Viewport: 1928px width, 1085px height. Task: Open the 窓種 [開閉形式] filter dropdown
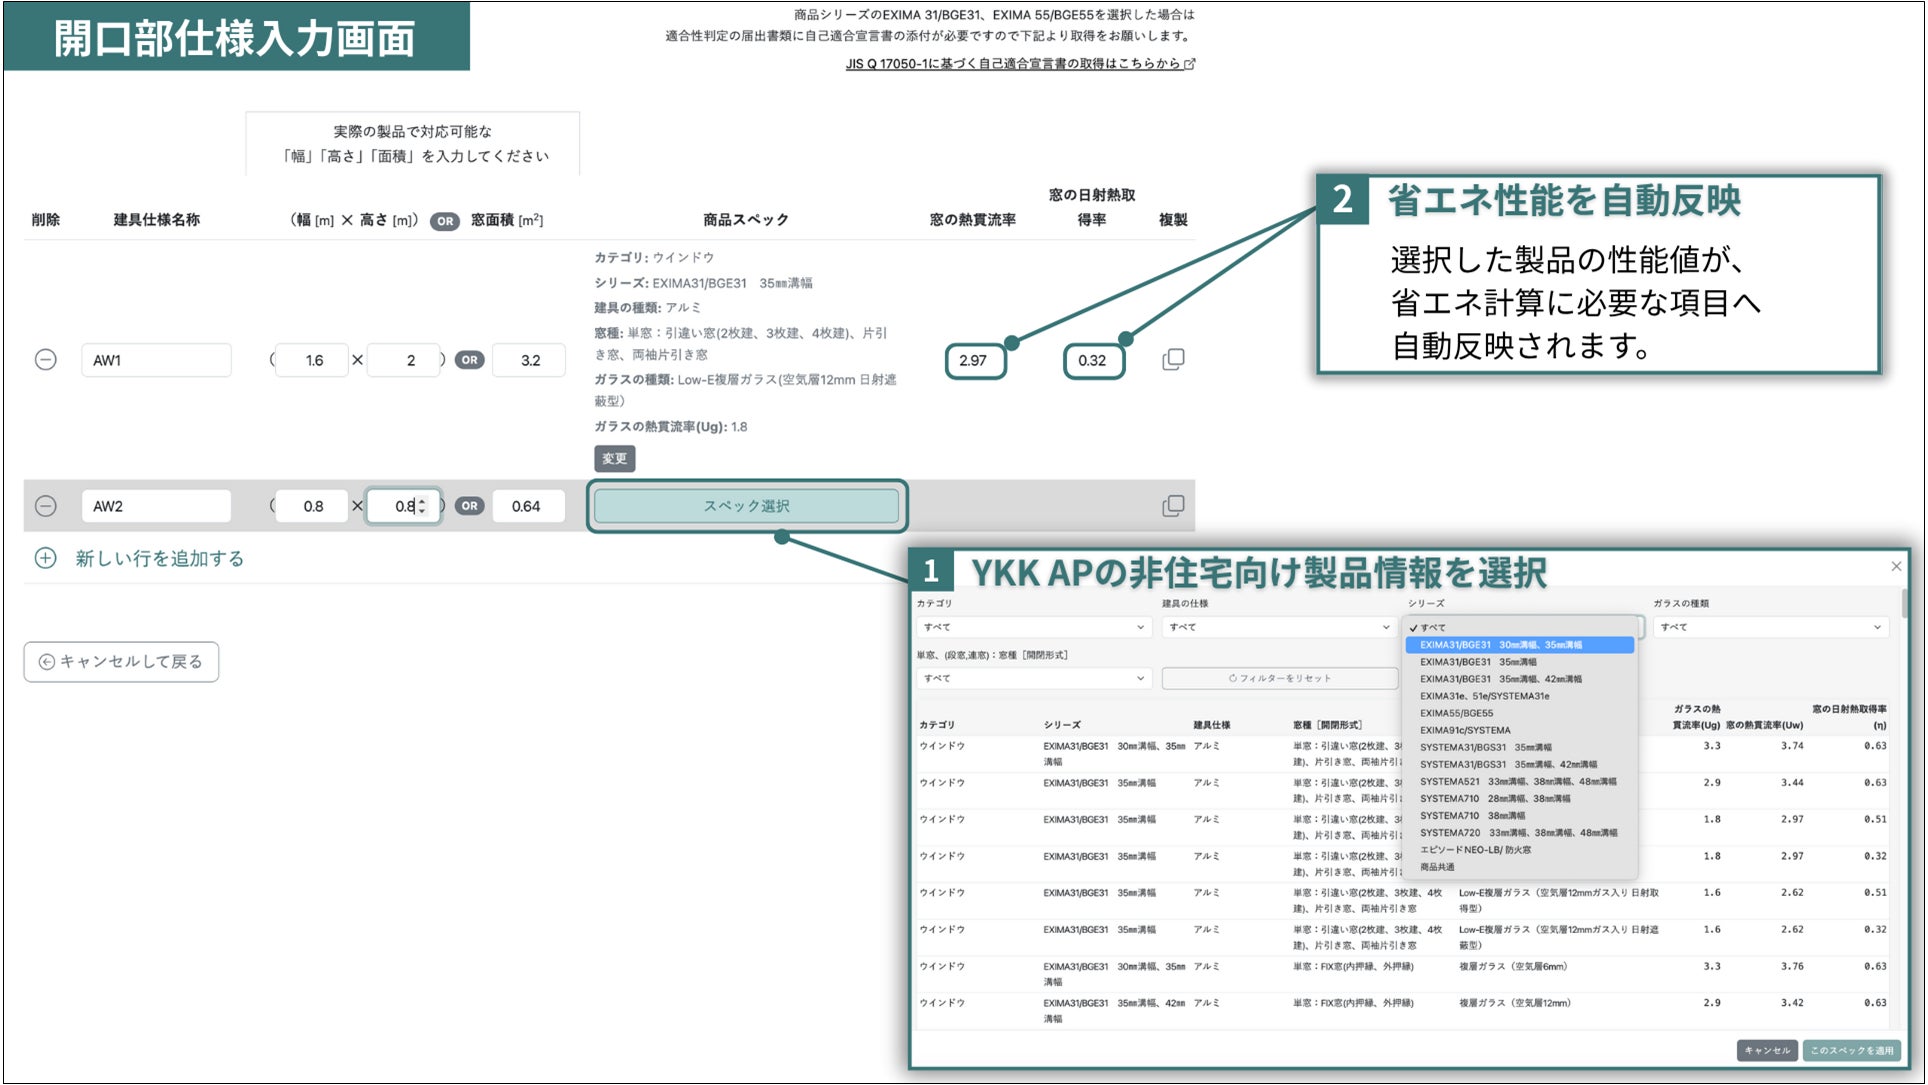[1034, 678]
